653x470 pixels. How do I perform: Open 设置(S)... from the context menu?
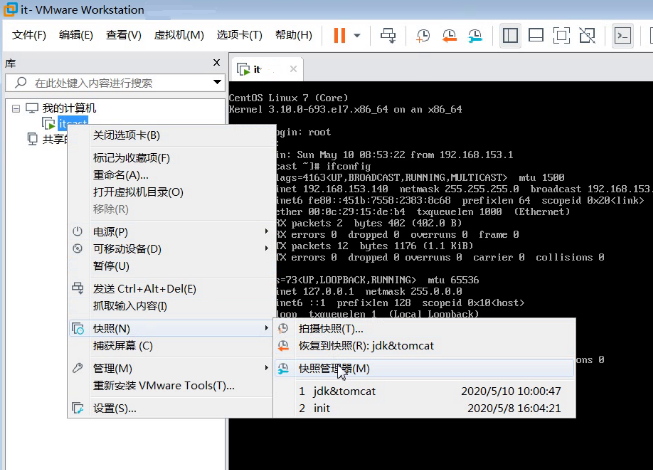(171, 408)
